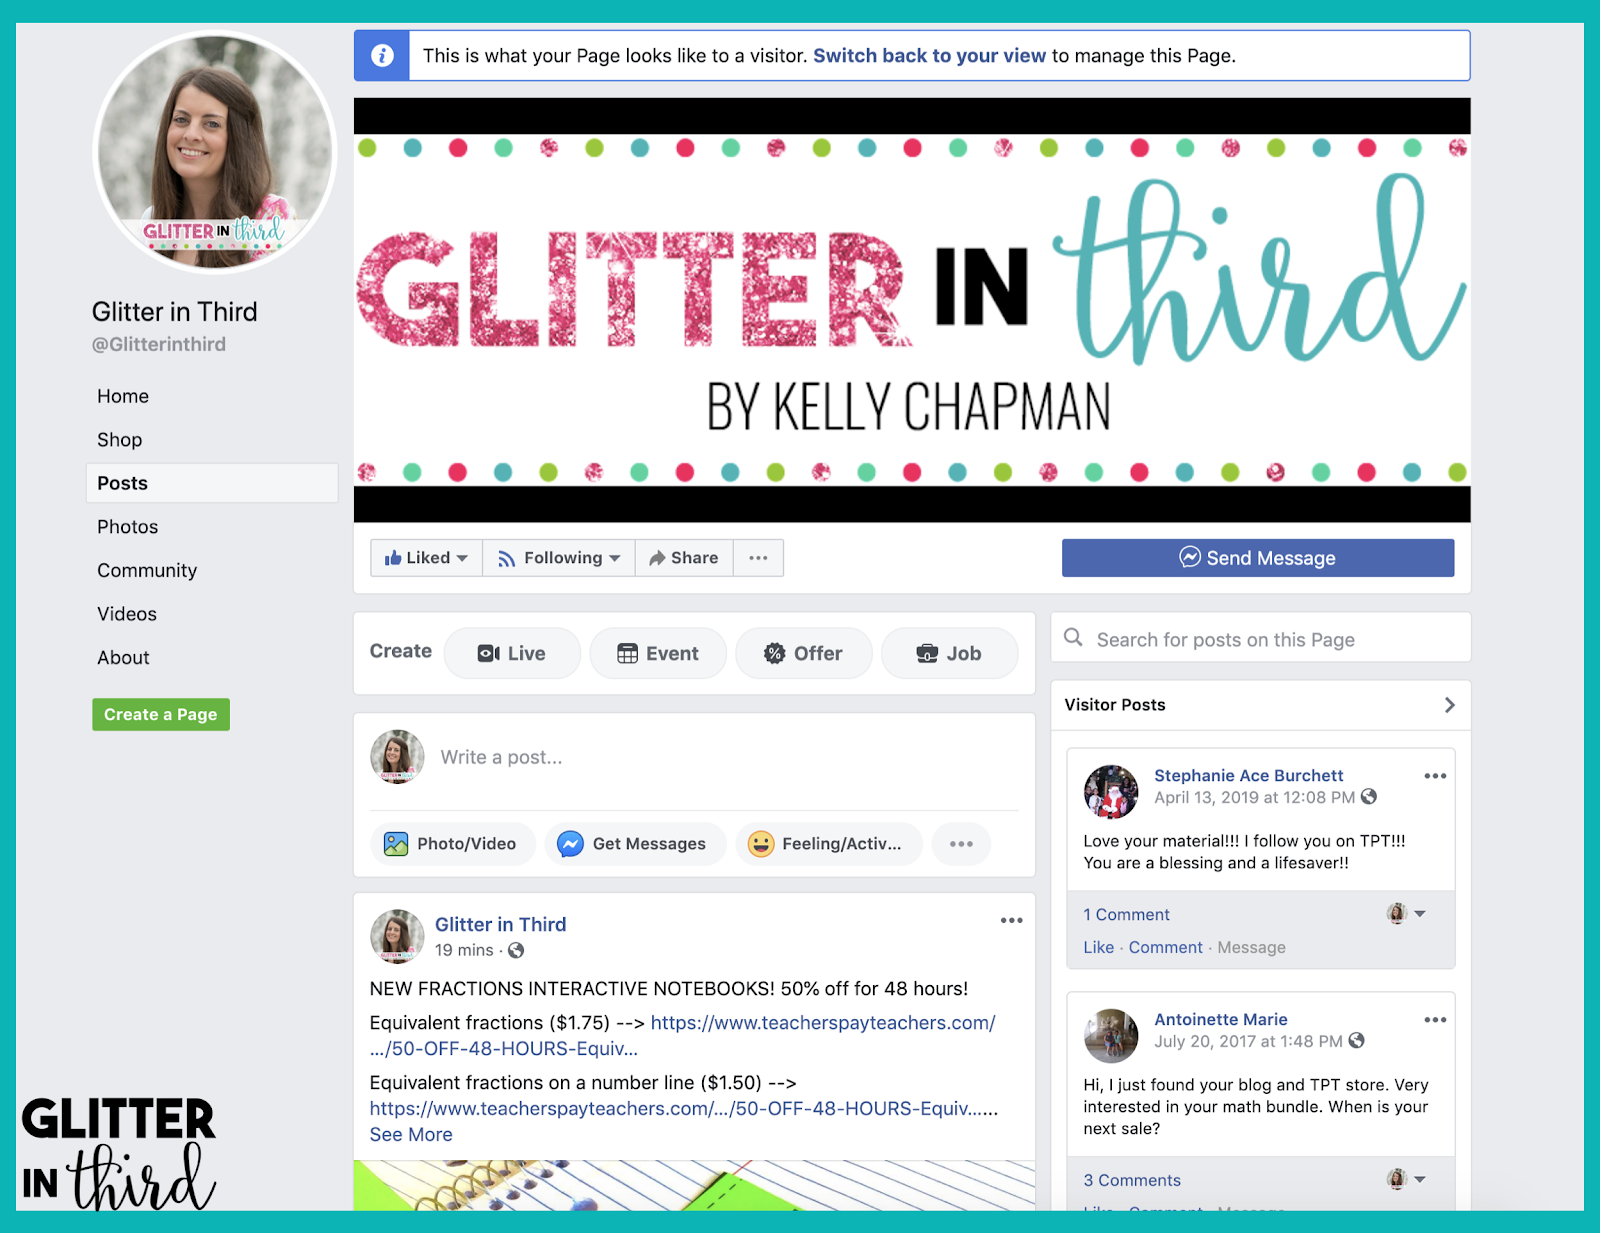Open commenter identity dropdown on Stephanie's post
The image size is (1600, 1233).
(x=1406, y=913)
